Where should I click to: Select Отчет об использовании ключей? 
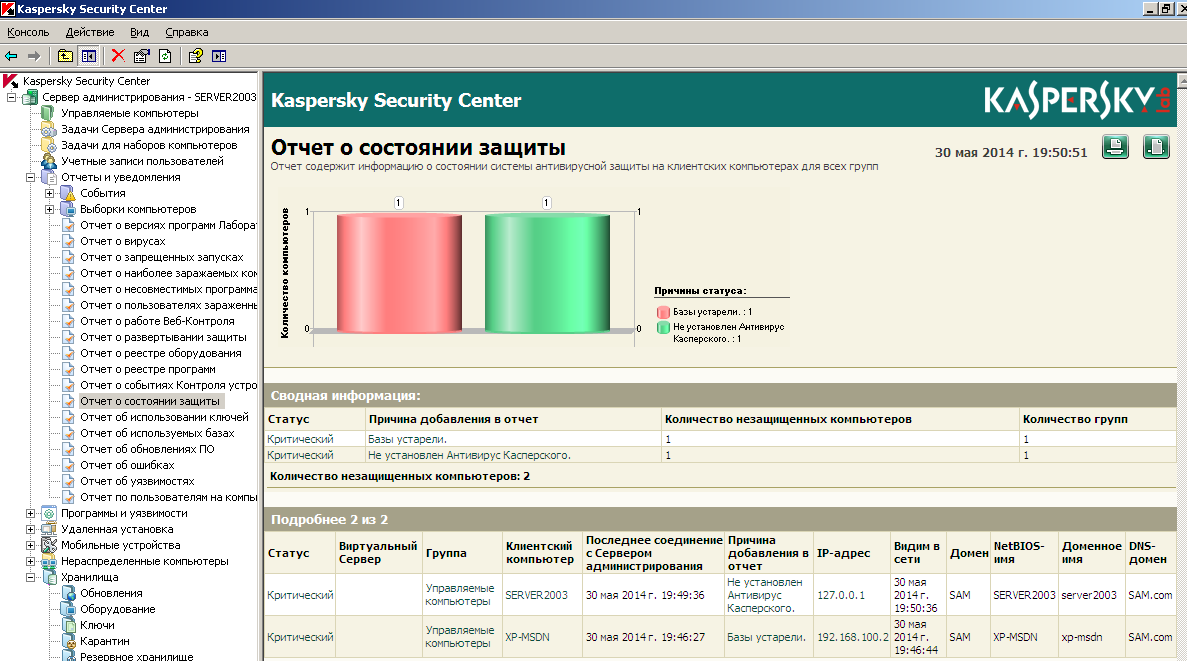164,417
